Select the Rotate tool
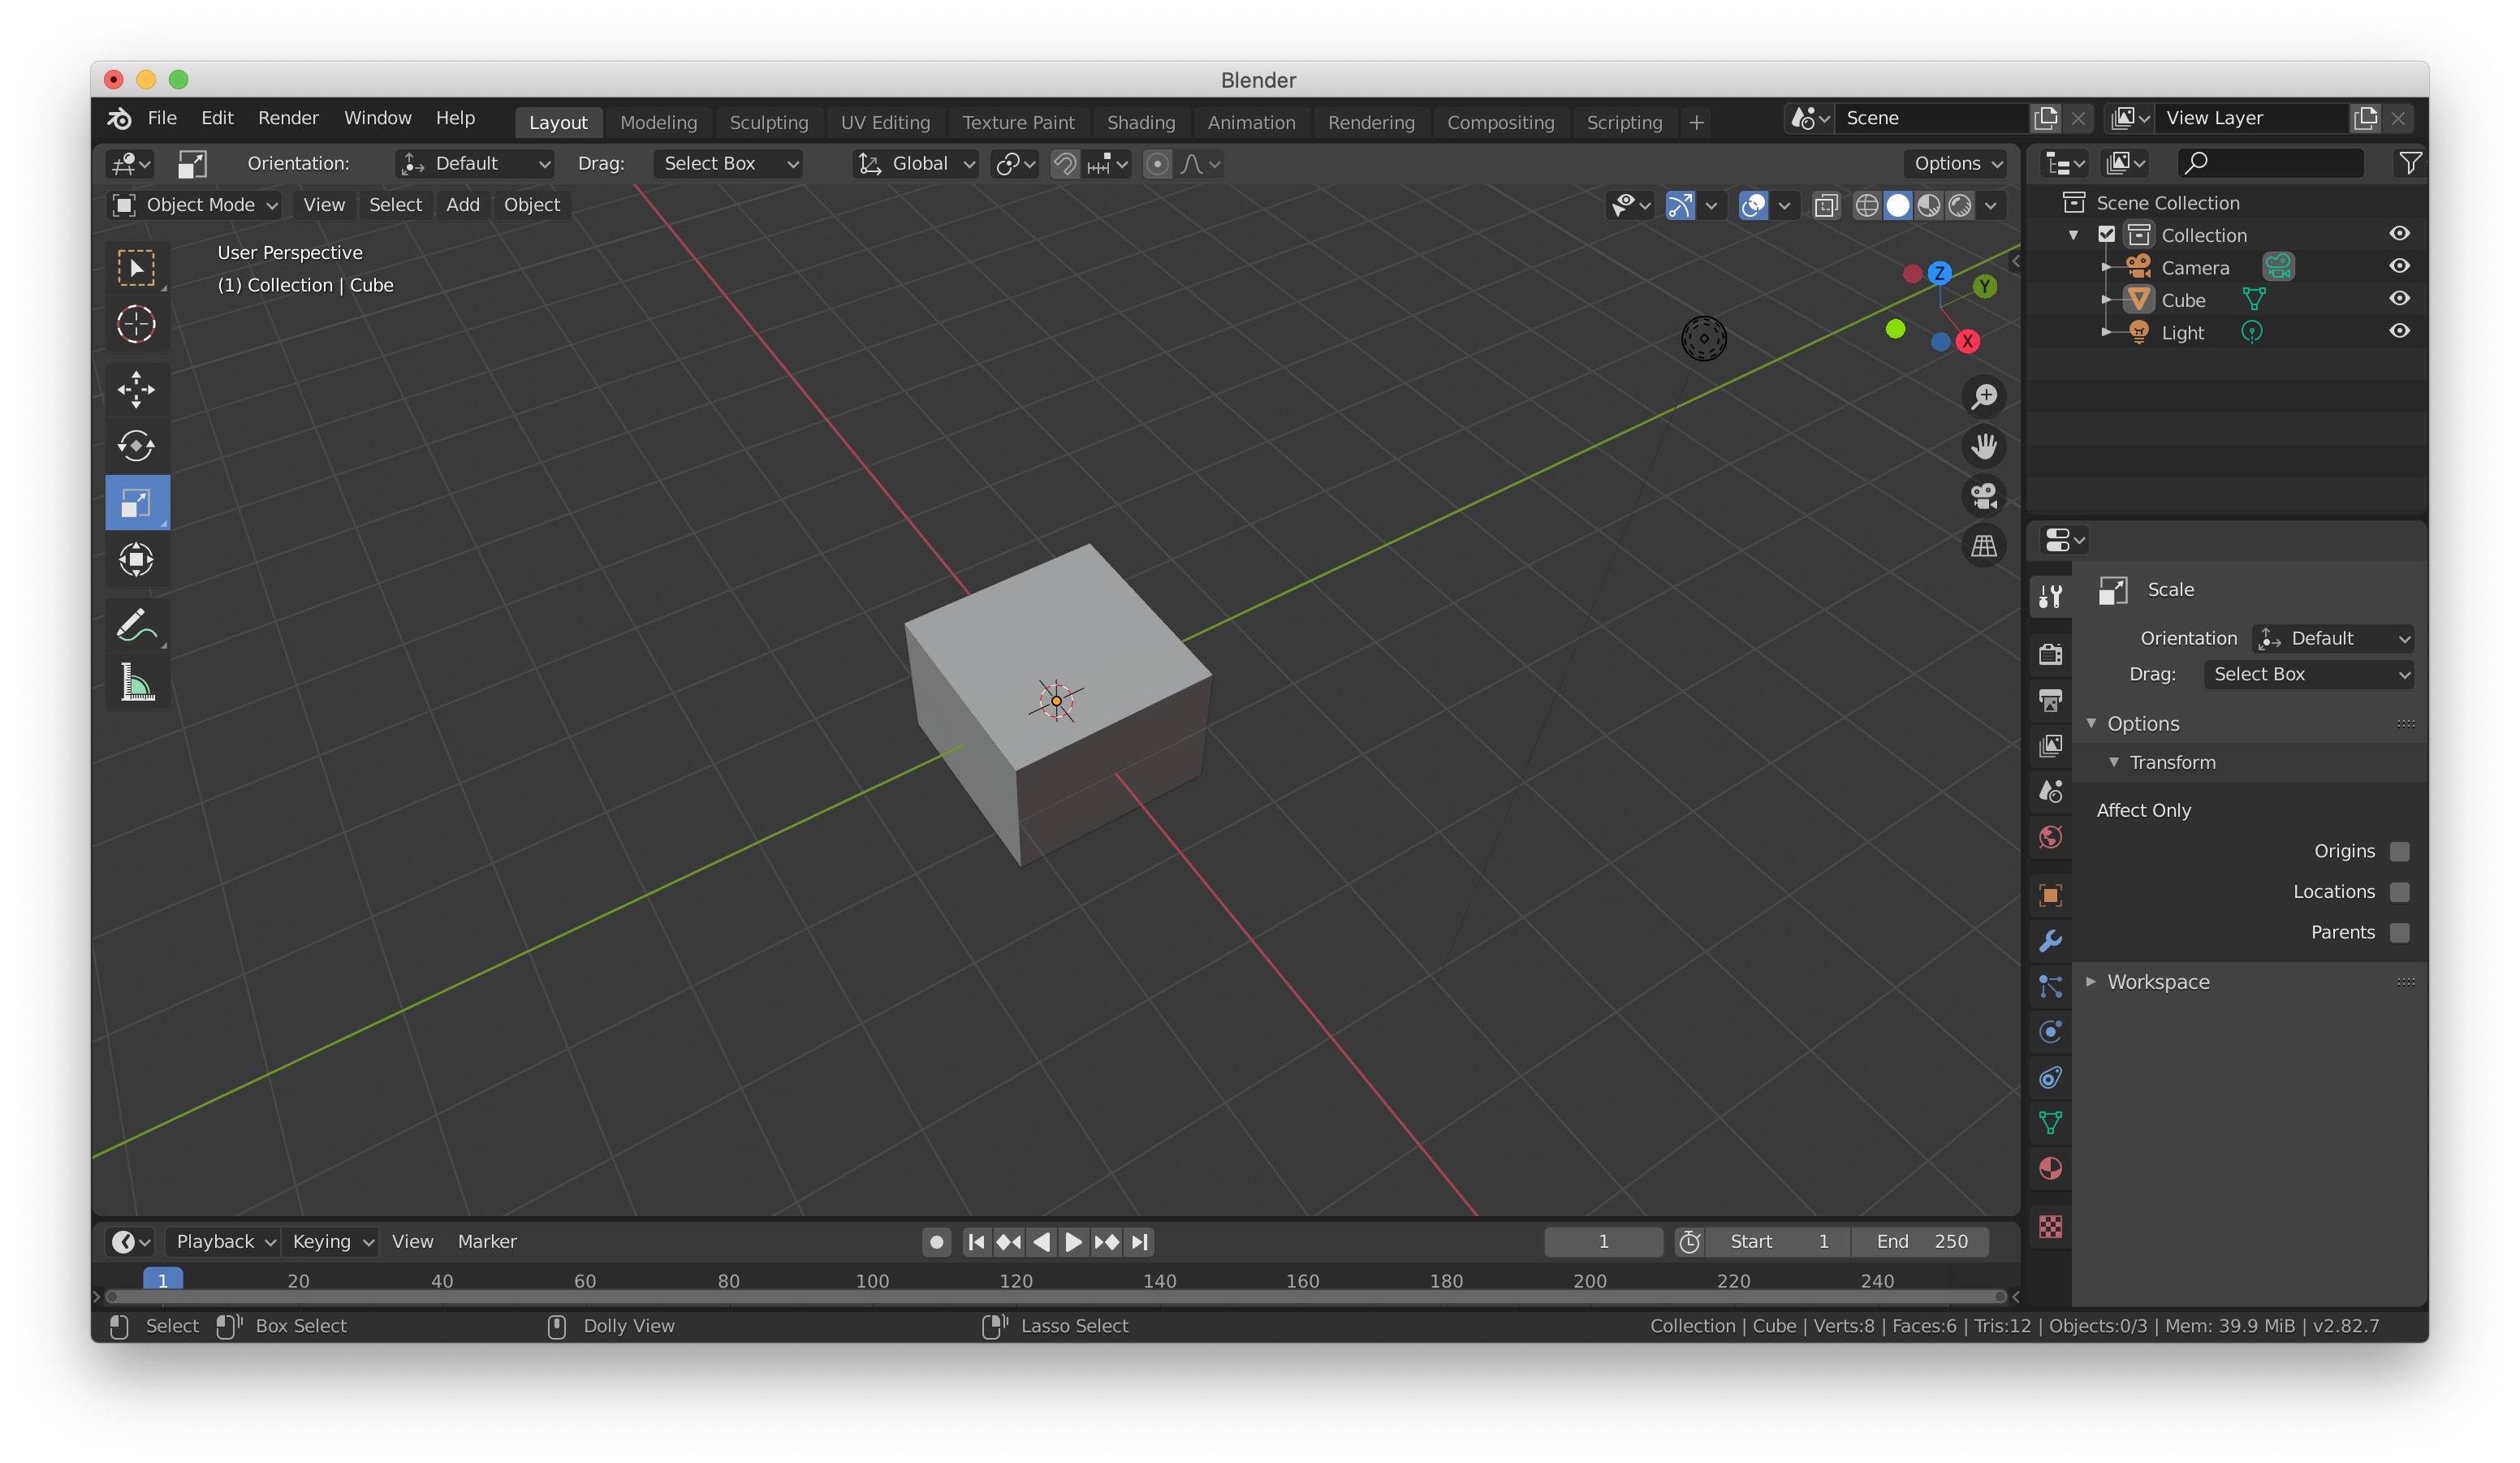 tap(136, 446)
